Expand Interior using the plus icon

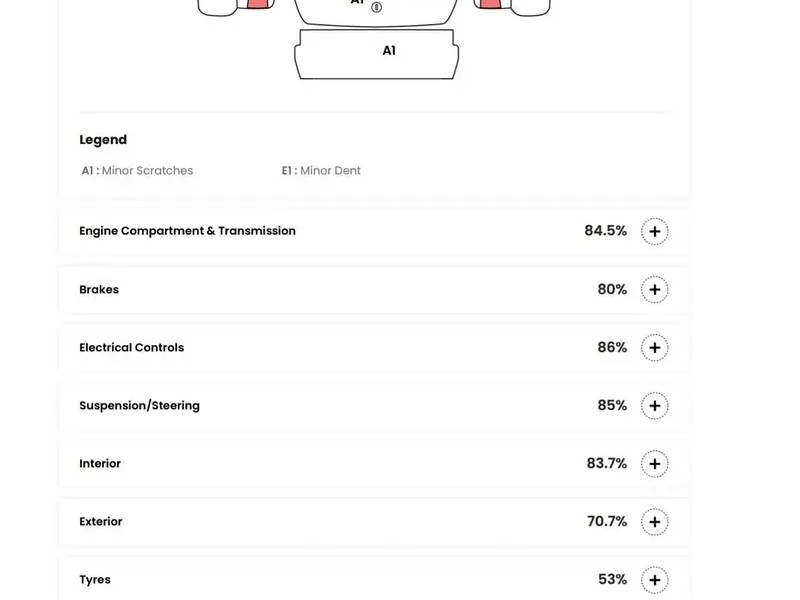[x=654, y=464]
